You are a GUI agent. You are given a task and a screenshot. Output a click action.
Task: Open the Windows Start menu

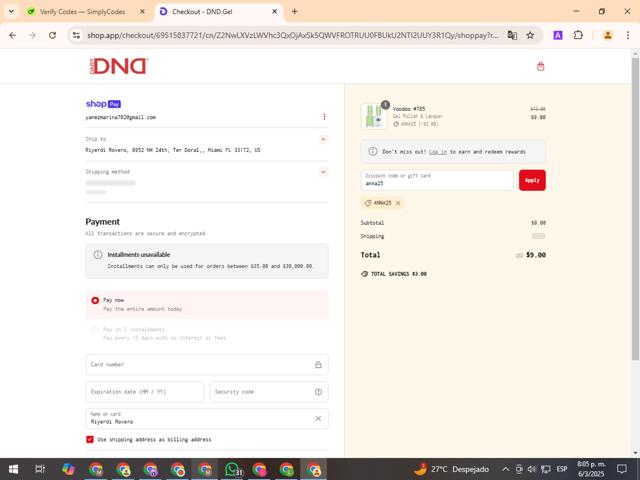13,469
